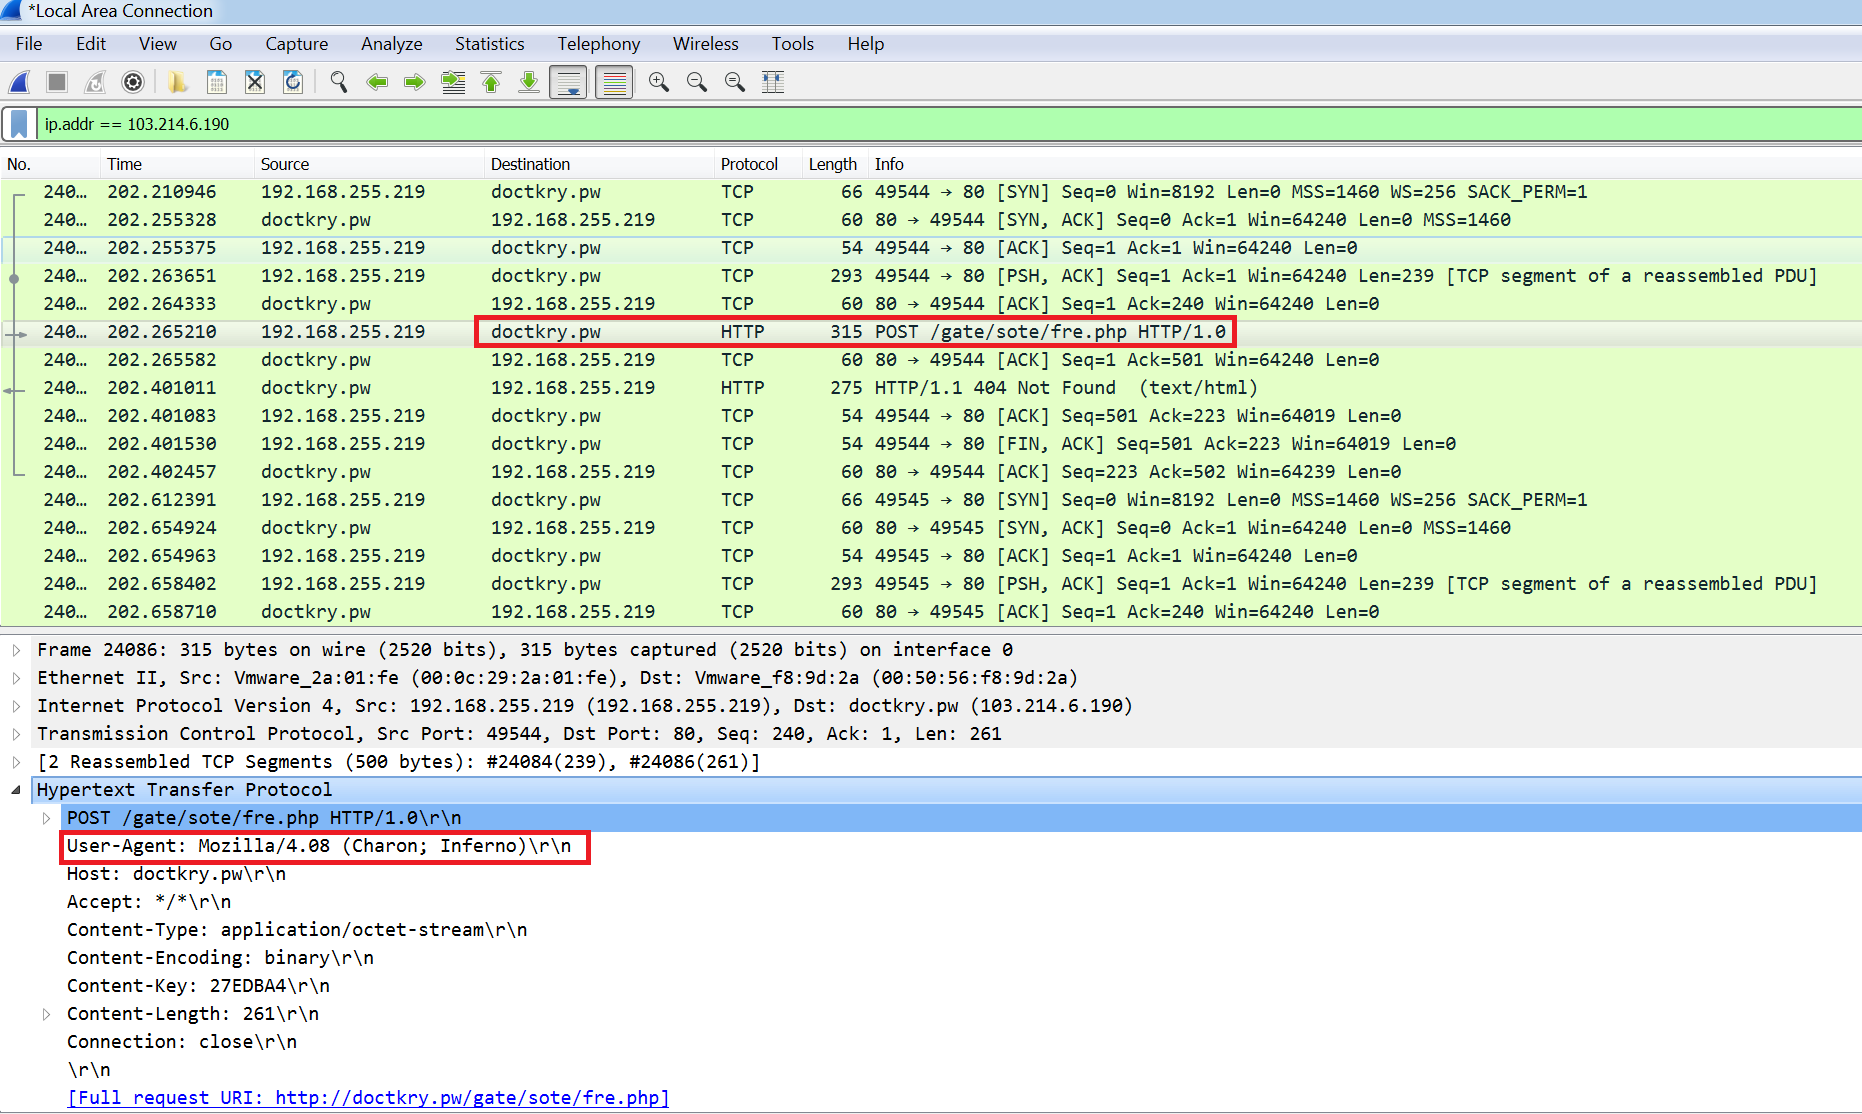Expand the Reassembled TCP Segments node
The width and height of the screenshot is (1862, 1114).
16,762
